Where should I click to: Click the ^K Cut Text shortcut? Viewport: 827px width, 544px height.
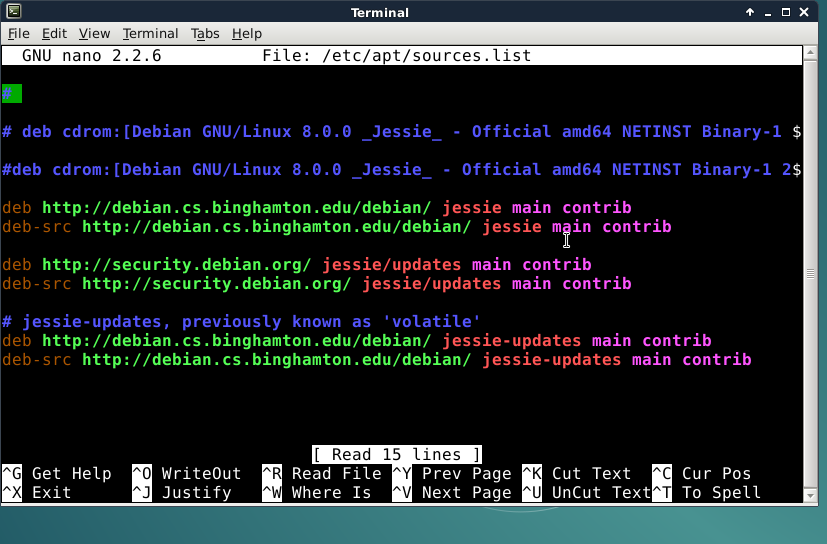(x=577, y=474)
